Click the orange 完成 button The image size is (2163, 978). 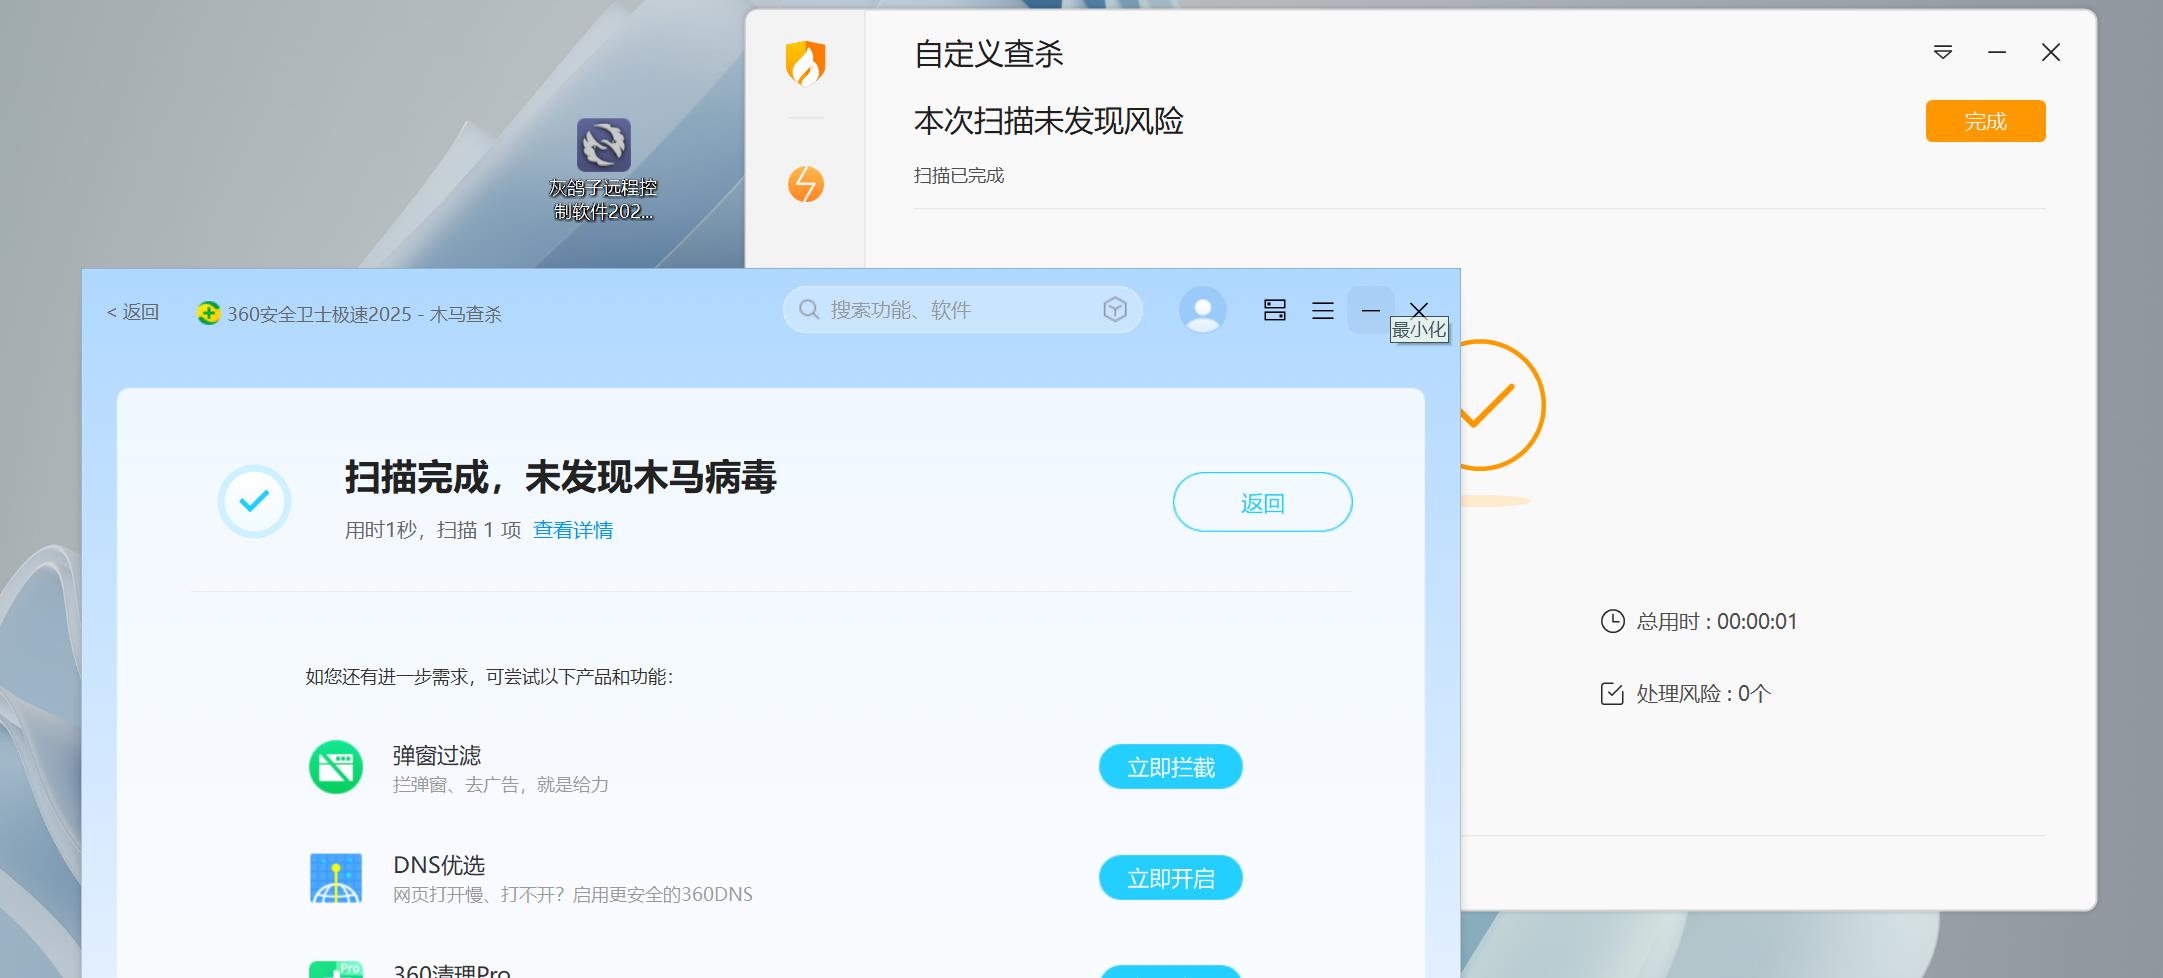1985,121
